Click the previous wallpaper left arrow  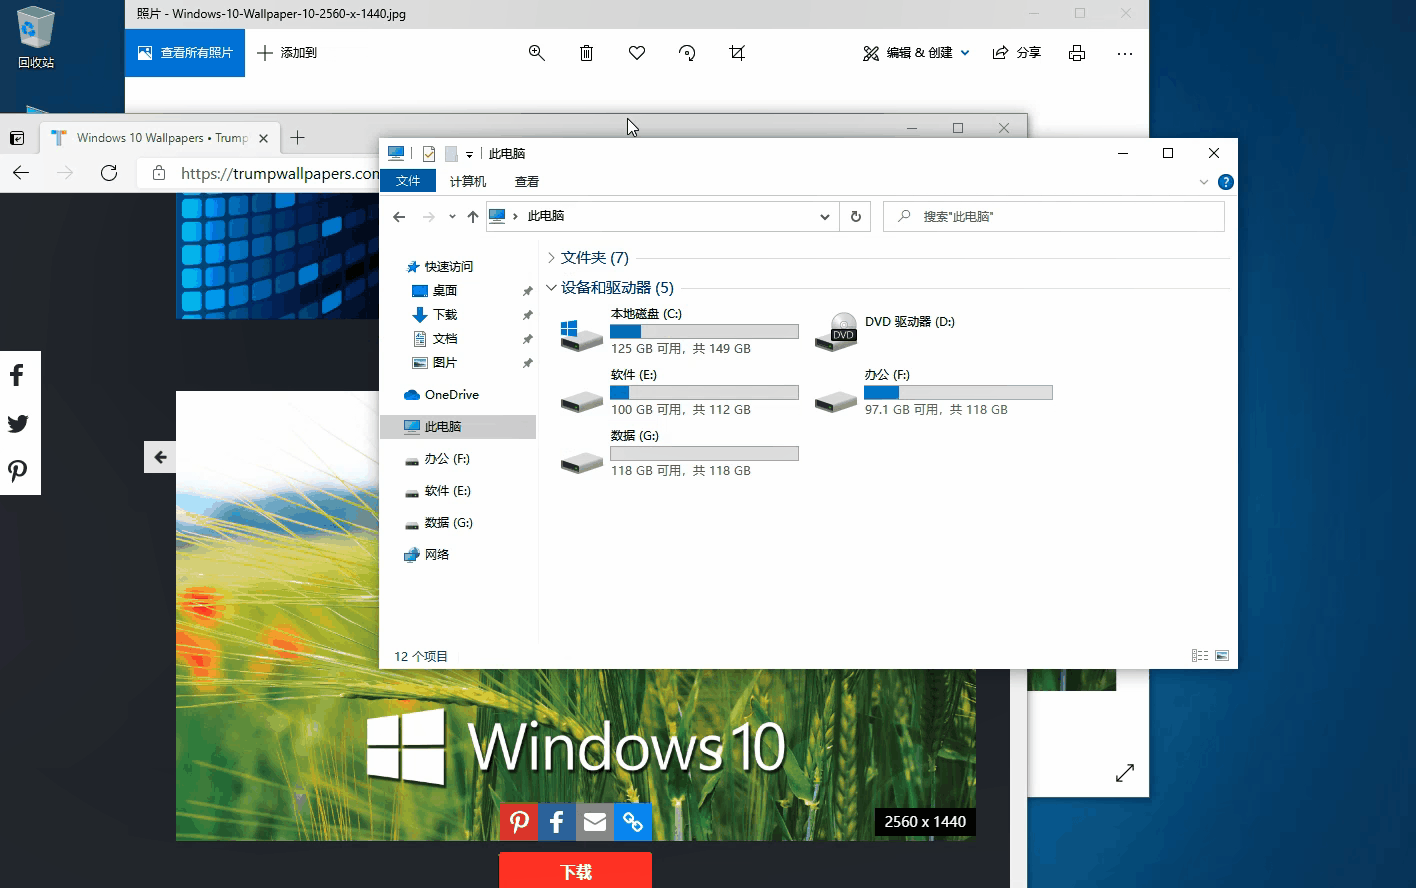coord(160,457)
